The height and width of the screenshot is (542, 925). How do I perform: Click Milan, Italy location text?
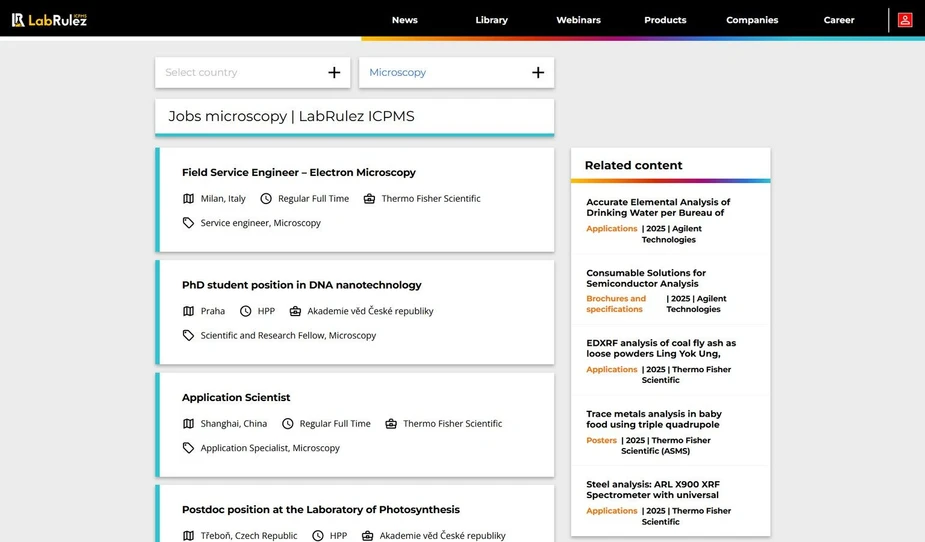[x=223, y=199]
